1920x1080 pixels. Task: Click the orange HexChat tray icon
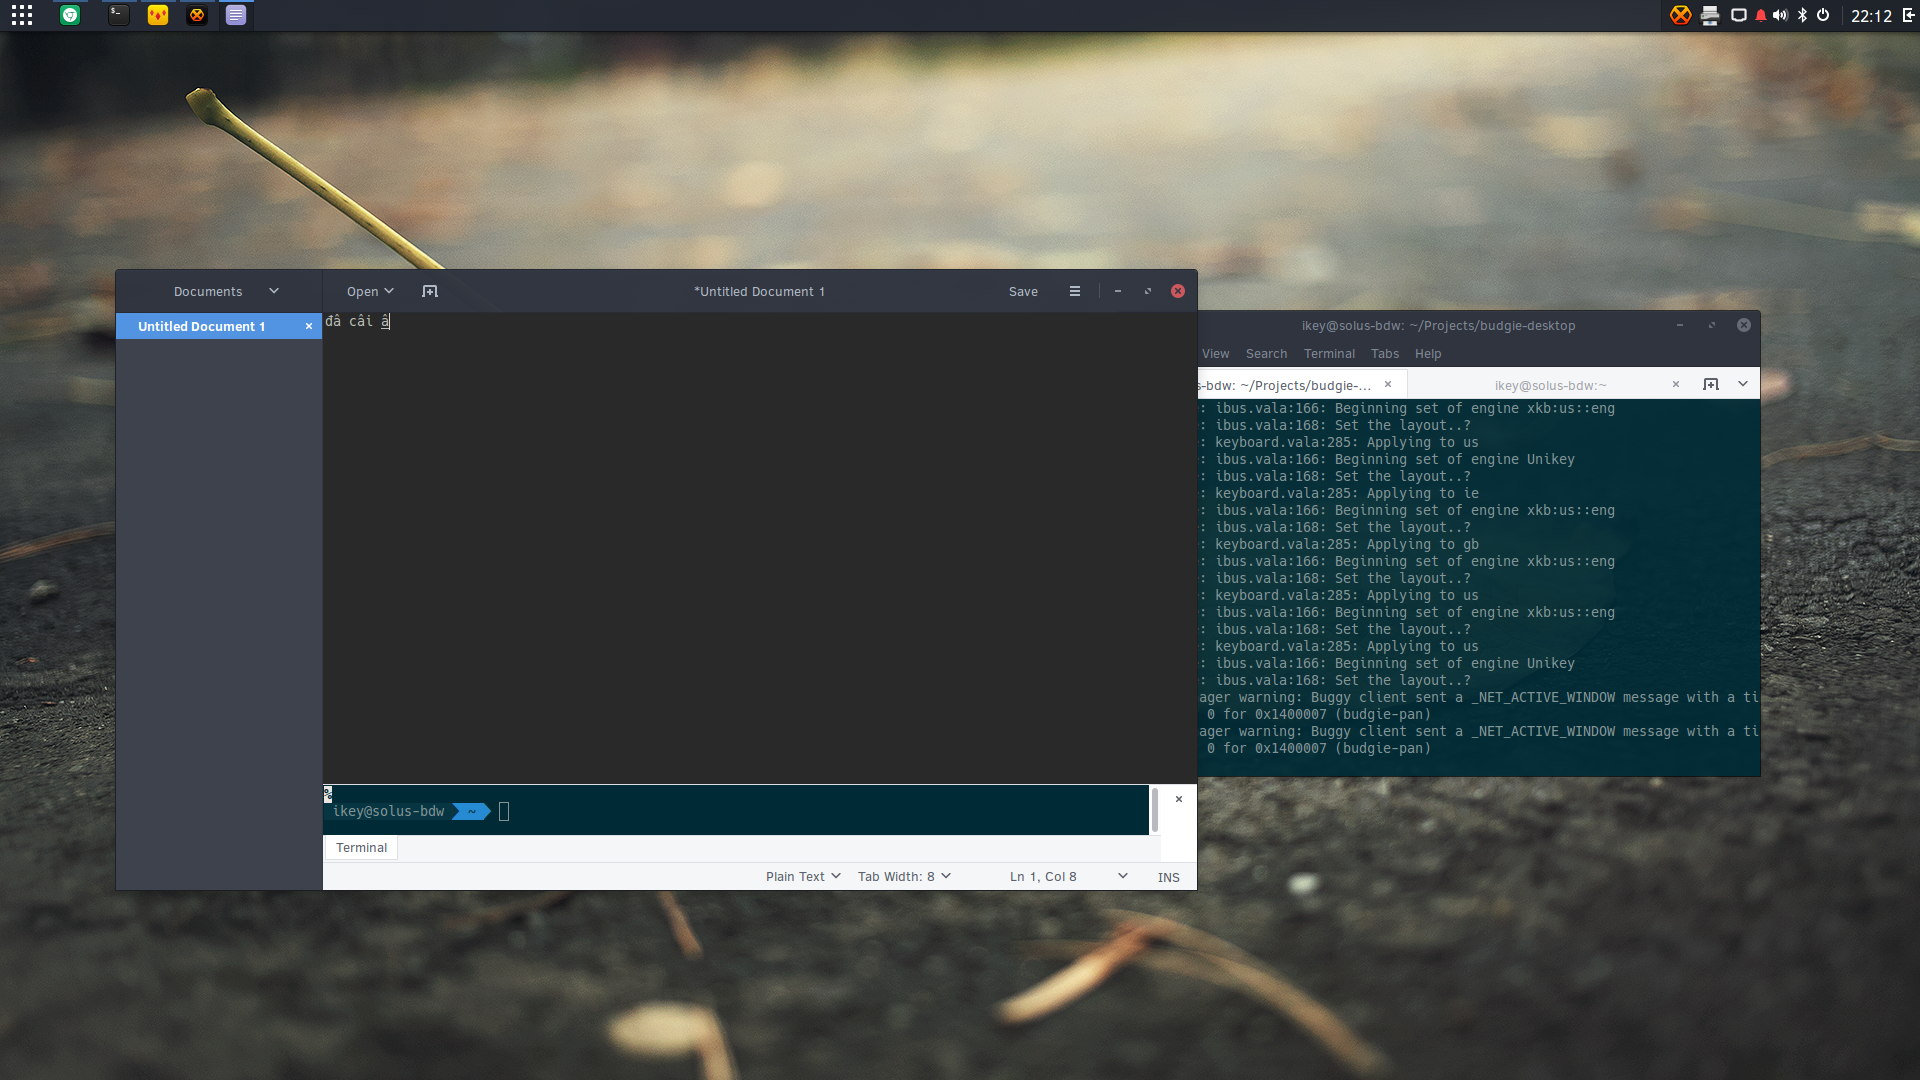(x=1681, y=15)
